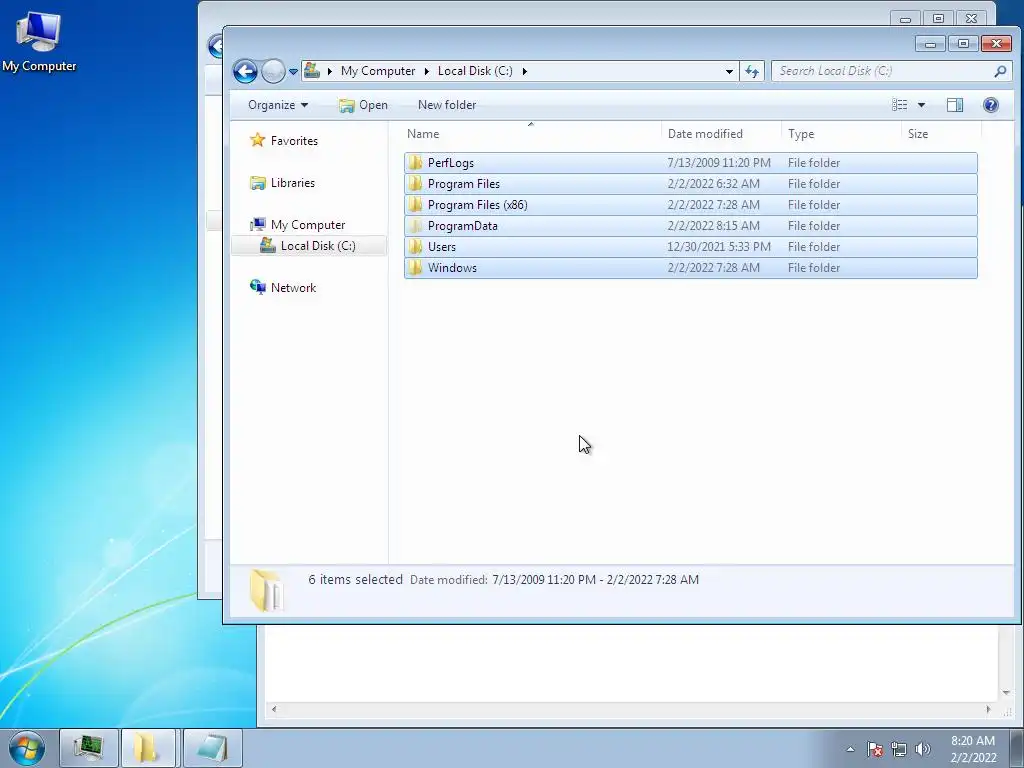Click the Show desktop button

click(x=1017, y=748)
